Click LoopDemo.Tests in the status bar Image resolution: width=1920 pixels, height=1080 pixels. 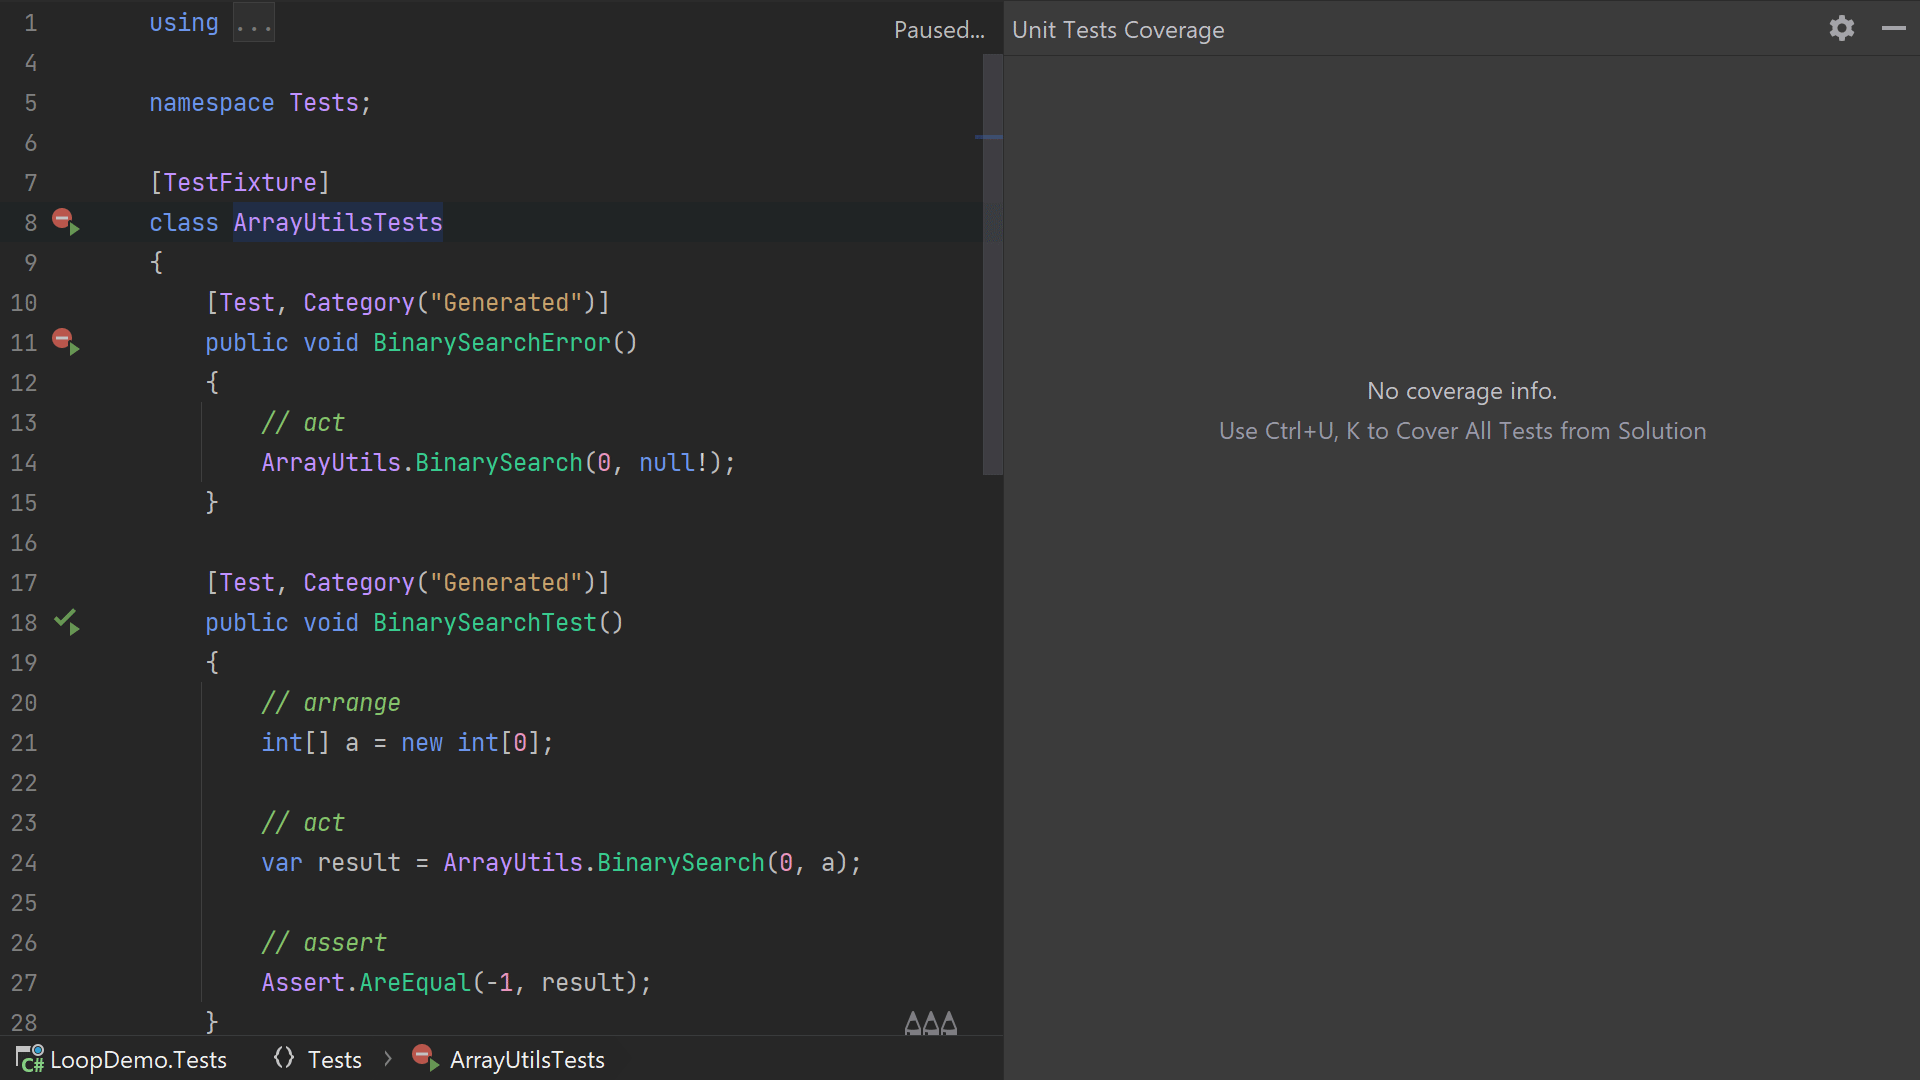[138, 1059]
